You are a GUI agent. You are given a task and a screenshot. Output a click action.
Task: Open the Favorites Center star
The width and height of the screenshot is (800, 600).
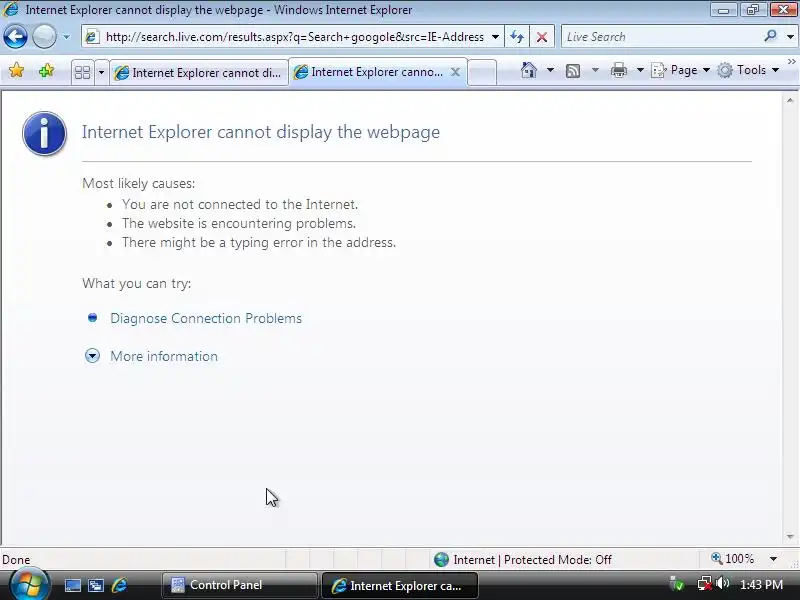pos(16,70)
